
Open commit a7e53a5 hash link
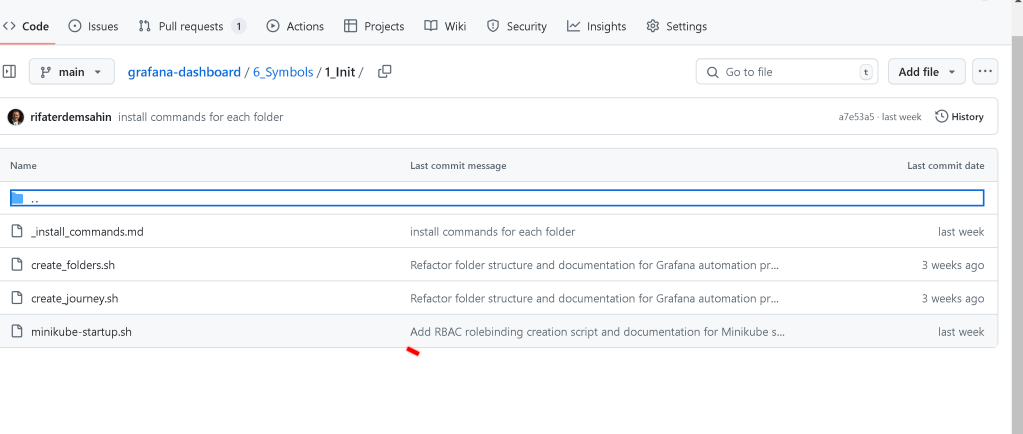pos(856,117)
